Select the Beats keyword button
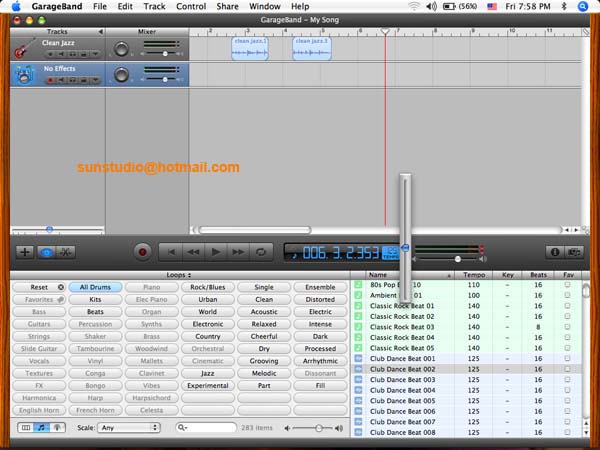Viewport: 600px width, 450px height. (x=95, y=312)
